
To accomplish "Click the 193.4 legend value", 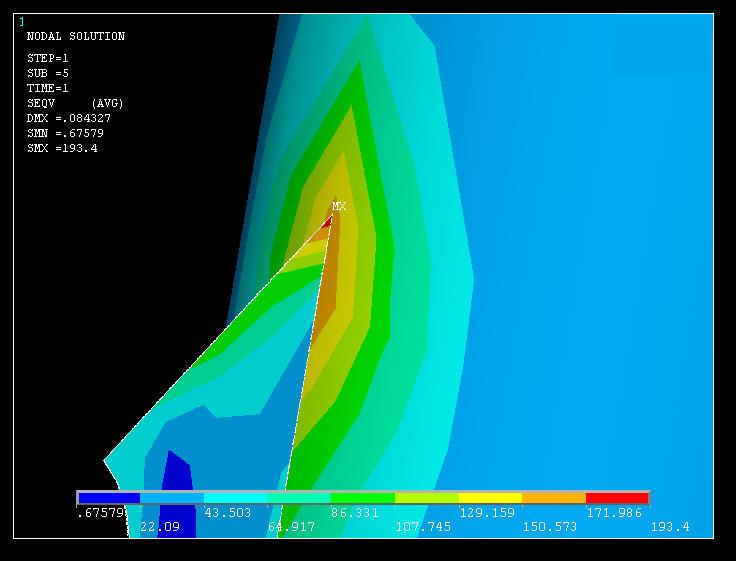I will [x=670, y=527].
